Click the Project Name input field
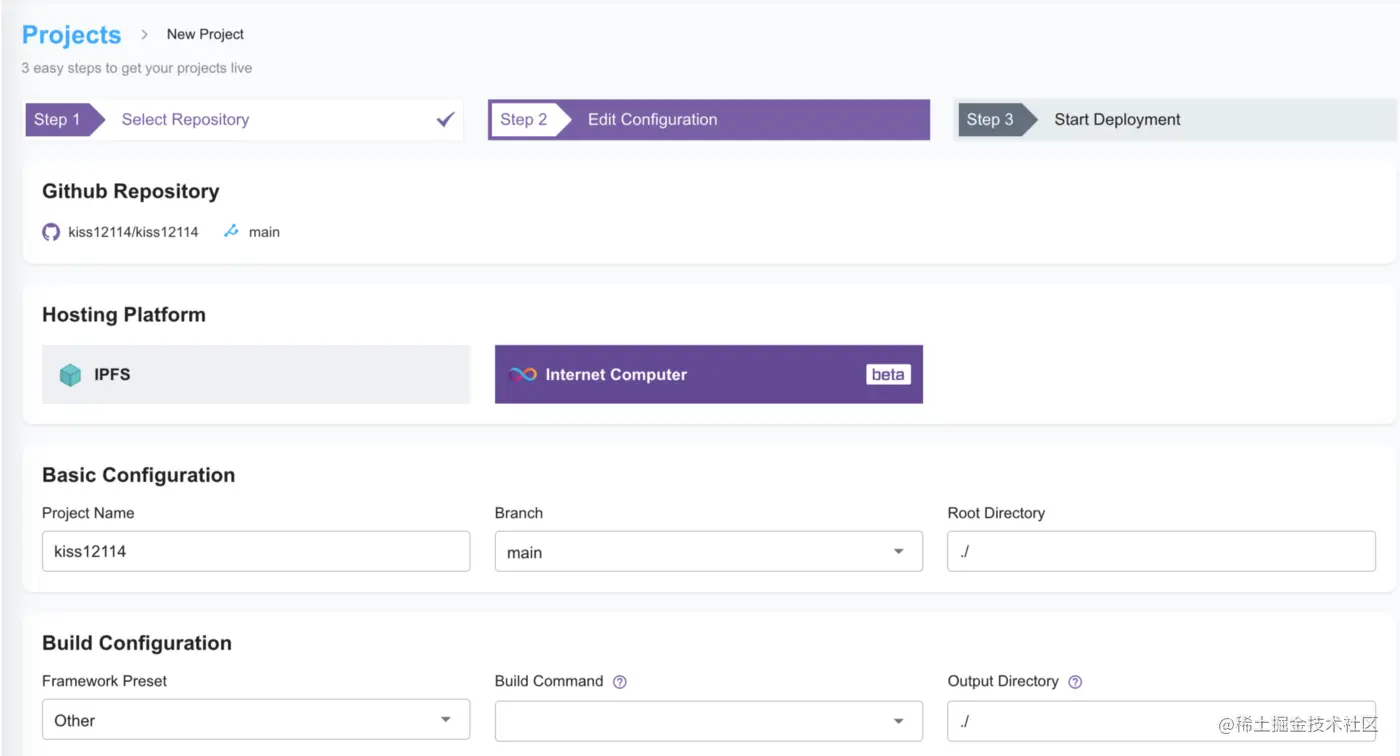Image resolution: width=1400 pixels, height=756 pixels. pyautogui.click(x=255, y=552)
